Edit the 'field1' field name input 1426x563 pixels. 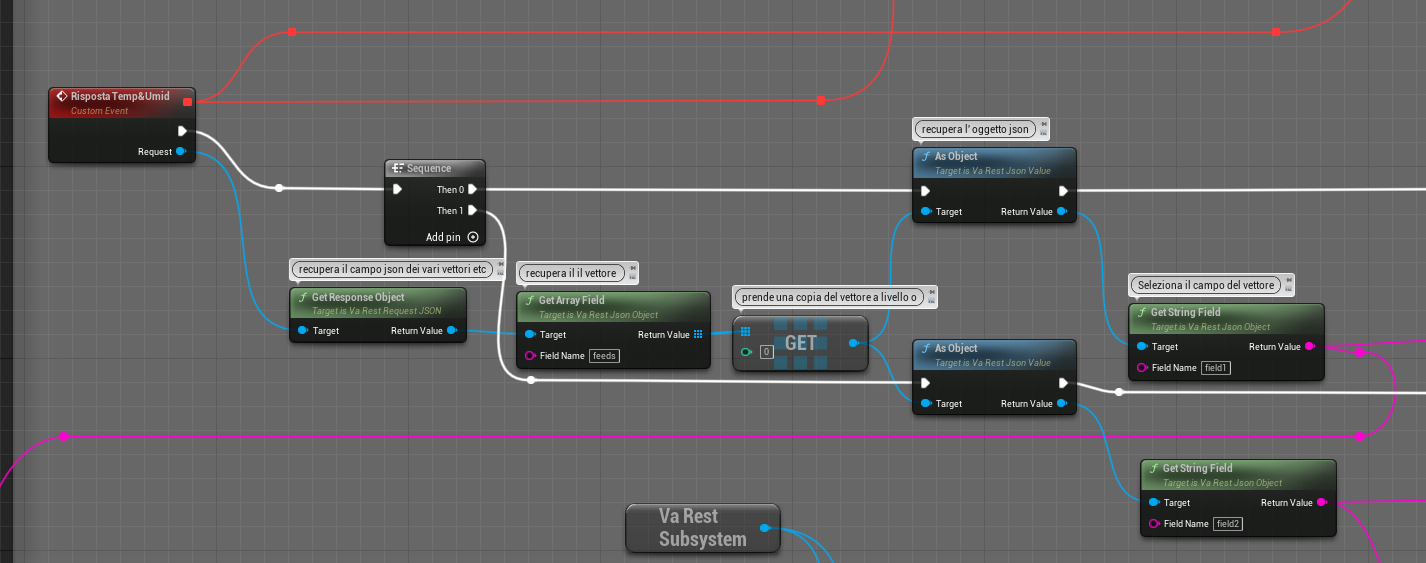(1216, 367)
